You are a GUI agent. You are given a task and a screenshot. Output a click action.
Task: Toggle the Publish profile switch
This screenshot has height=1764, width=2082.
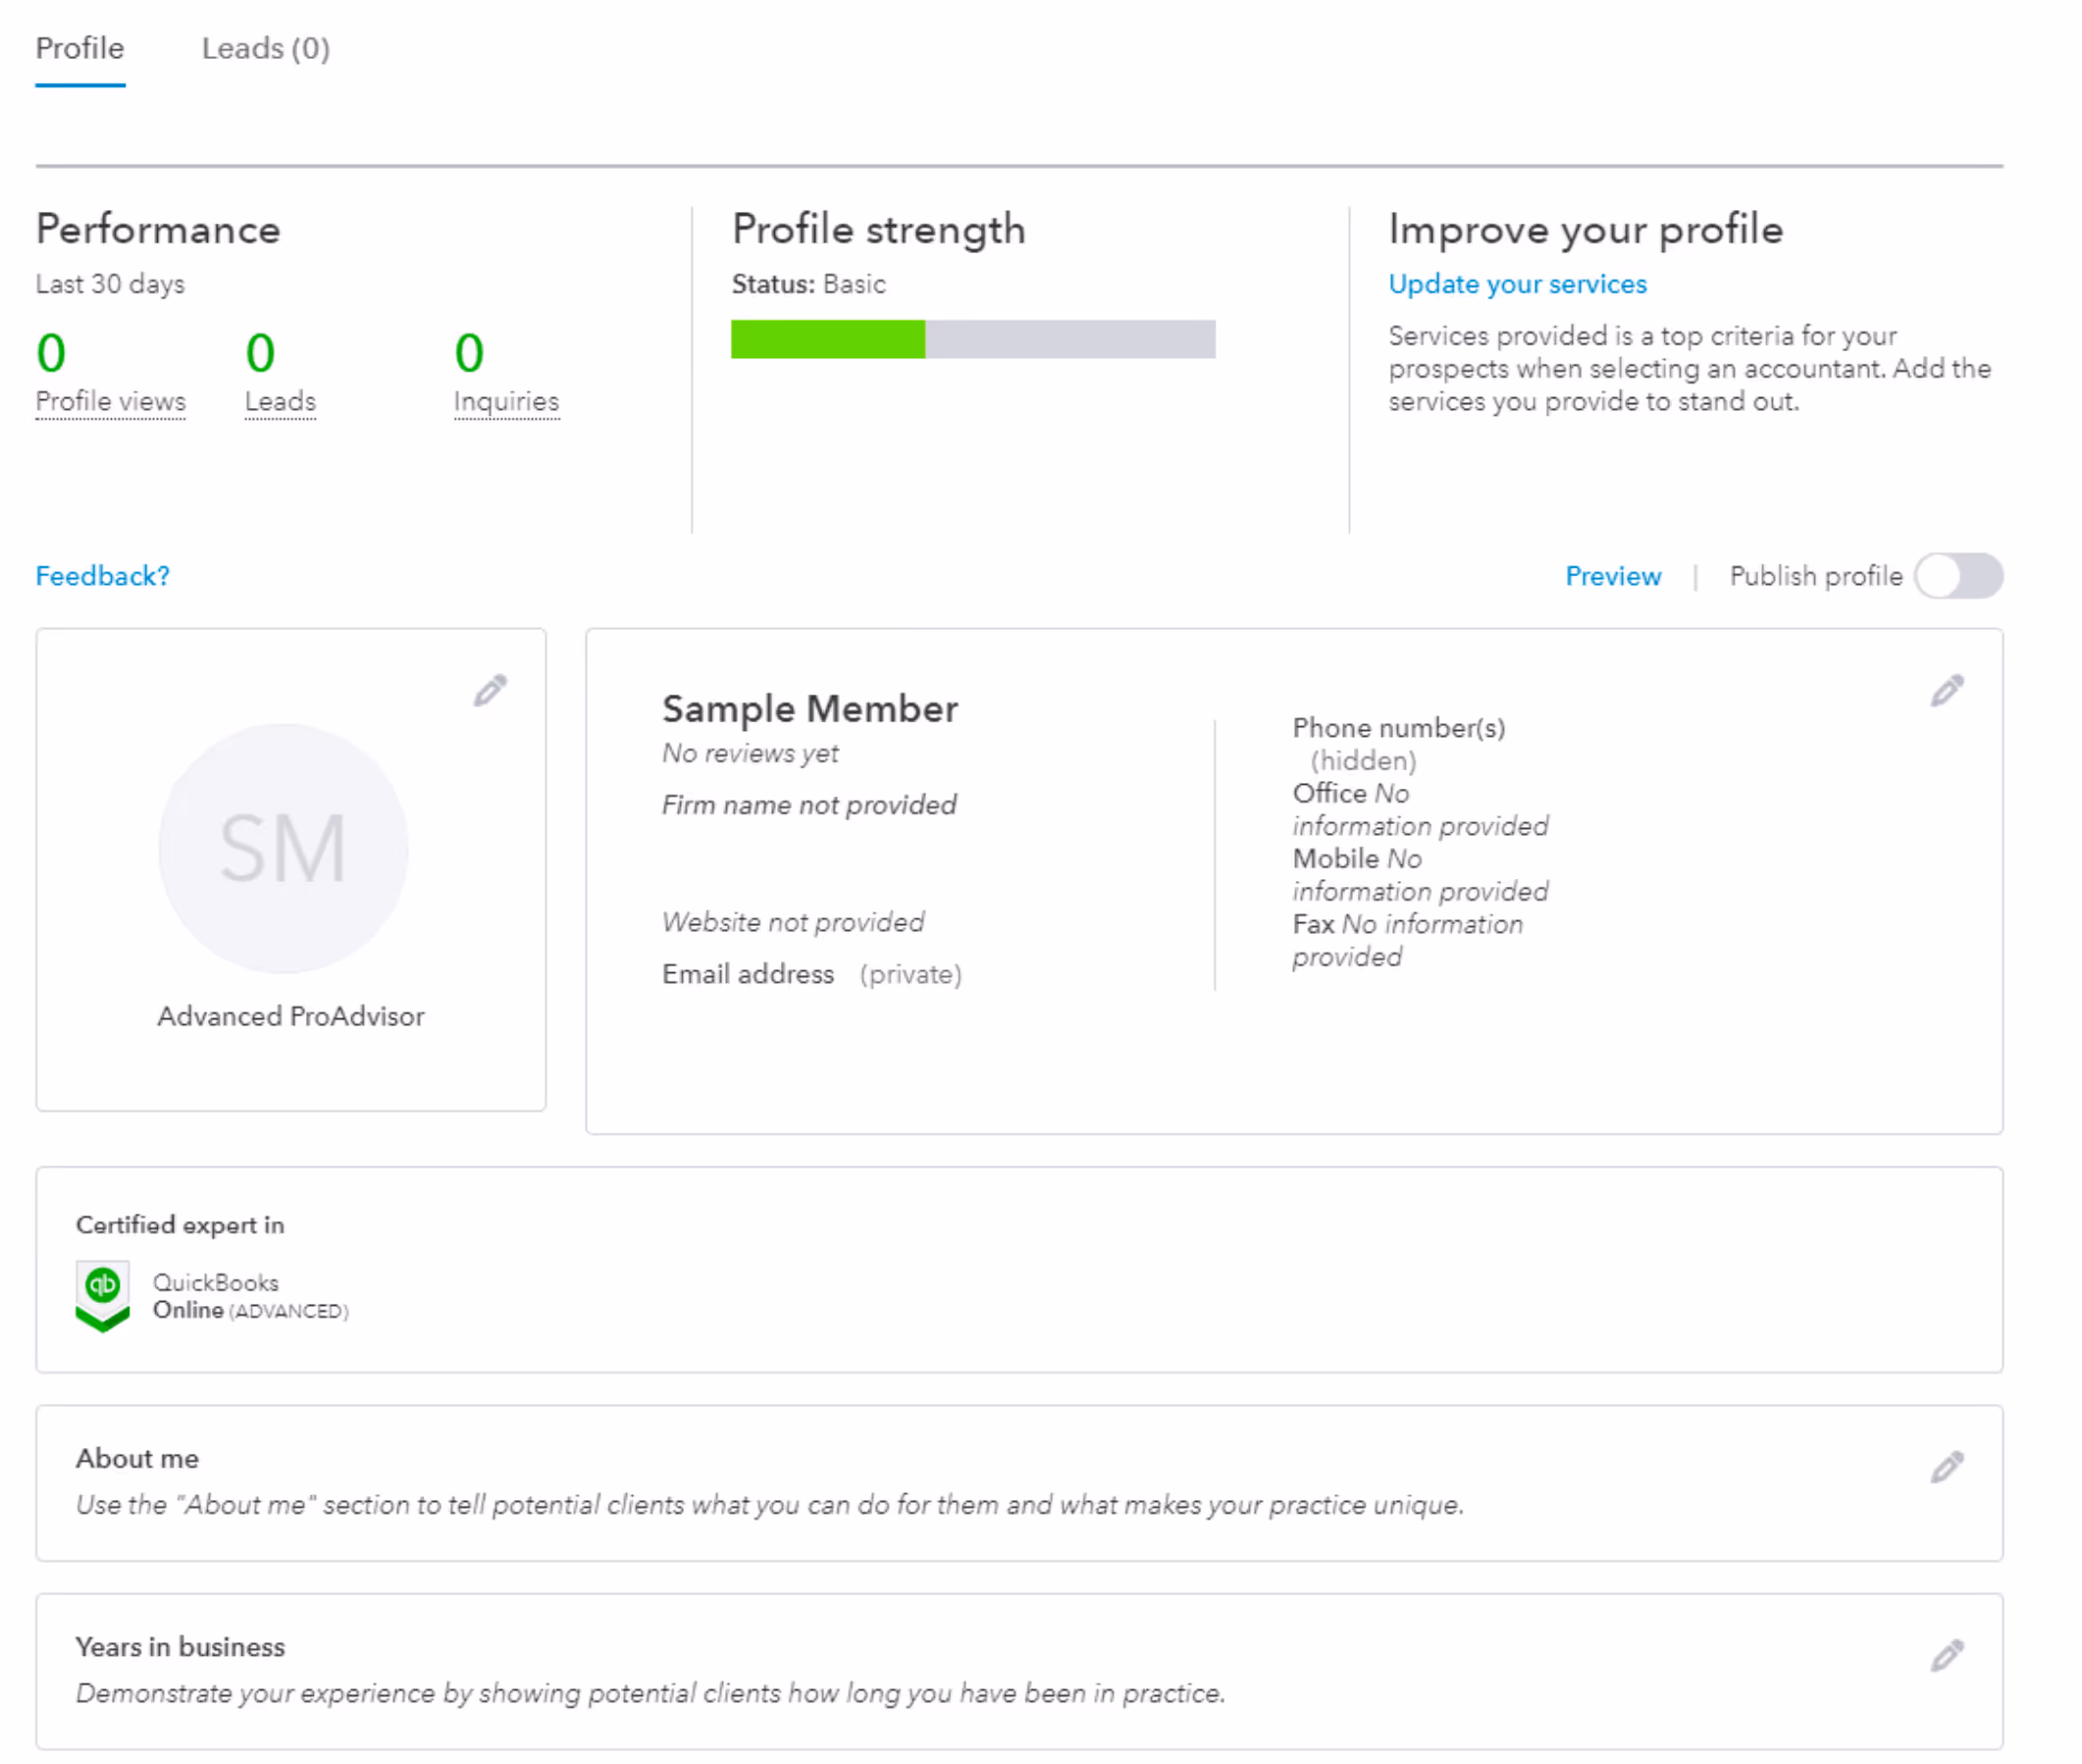[1958, 576]
